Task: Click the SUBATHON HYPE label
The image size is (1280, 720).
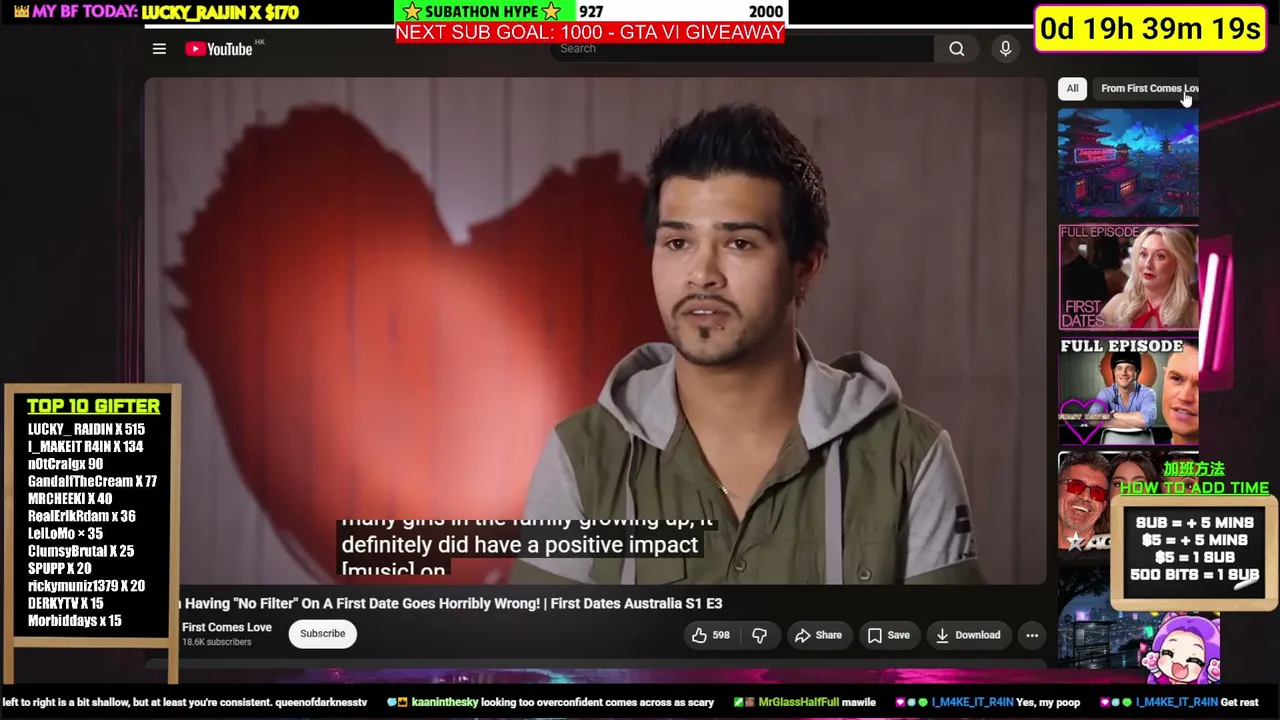Action: click(484, 12)
